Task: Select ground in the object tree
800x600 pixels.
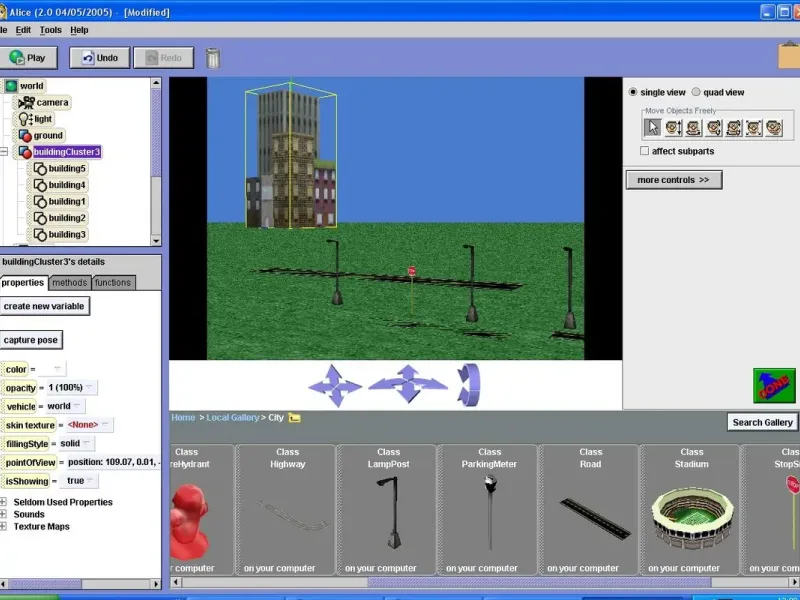Action: tap(41, 135)
